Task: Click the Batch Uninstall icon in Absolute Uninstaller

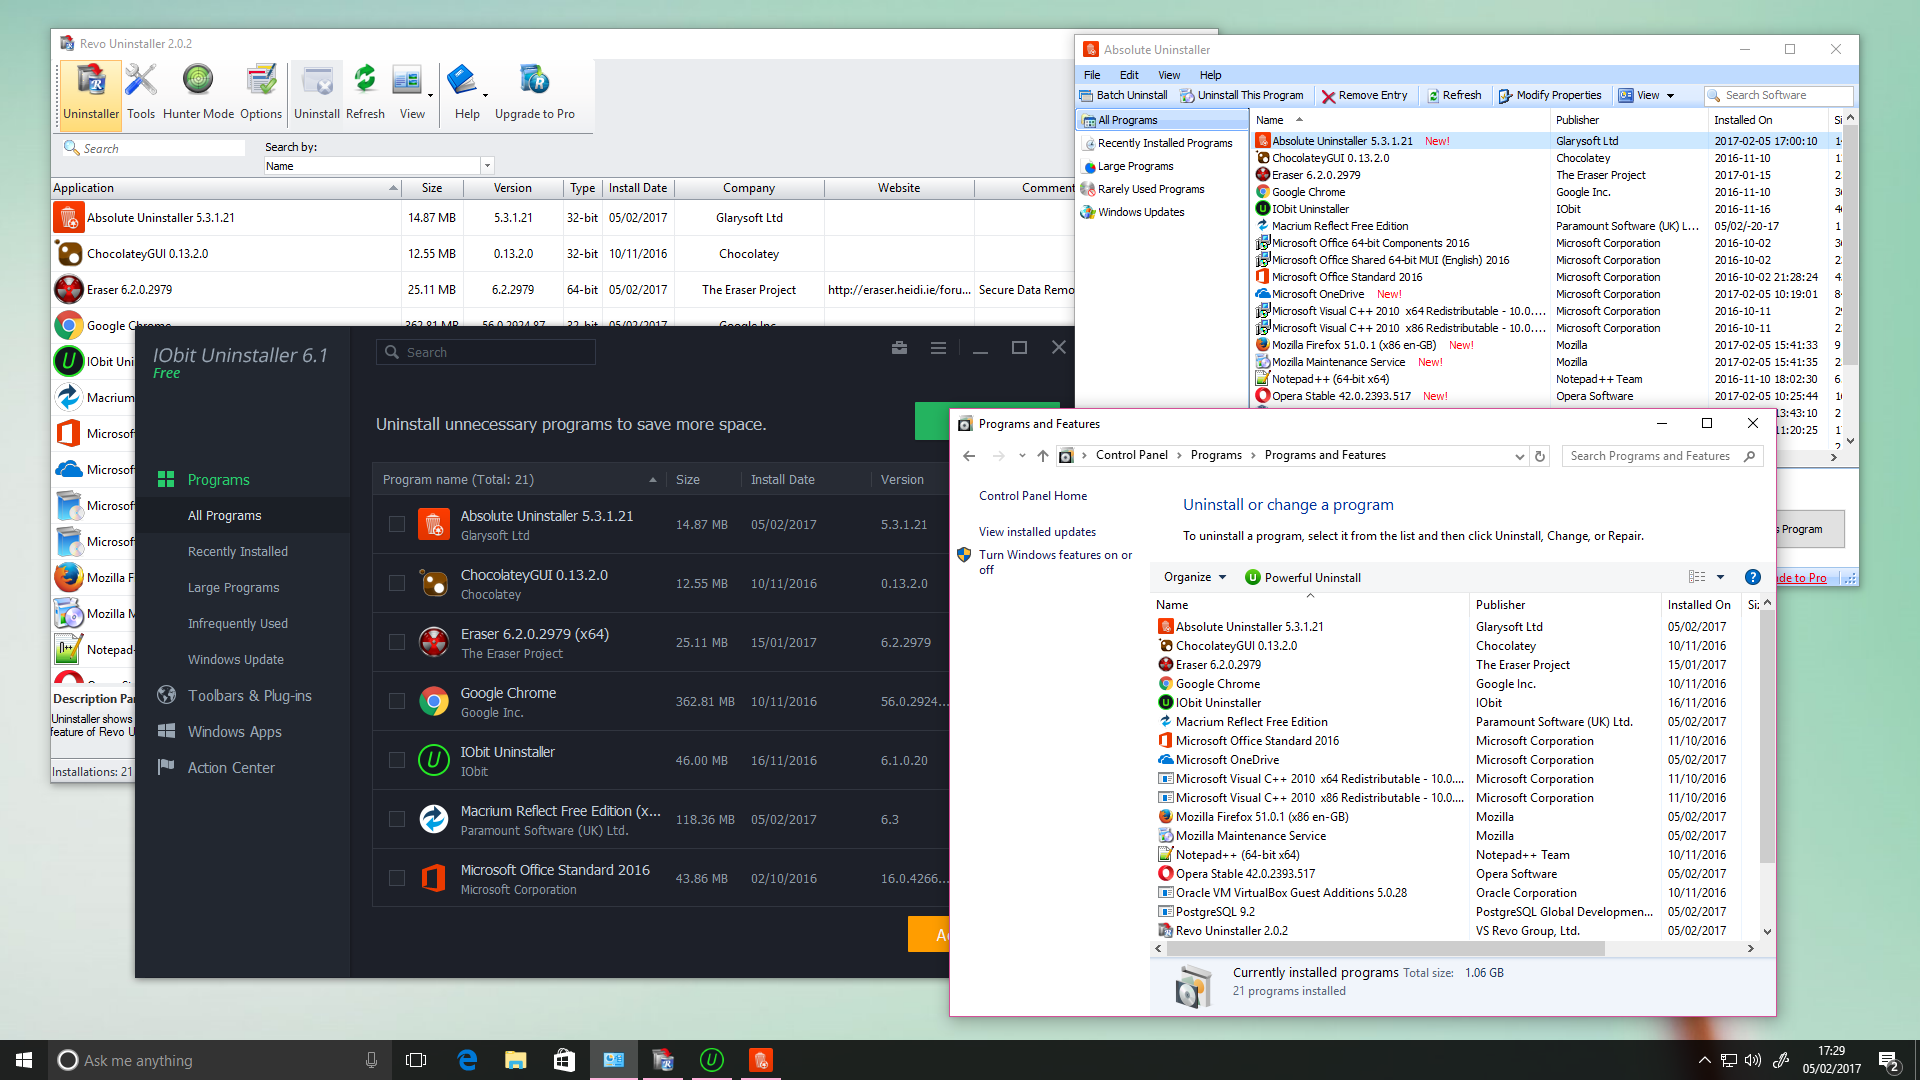Action: (1125, 94)
